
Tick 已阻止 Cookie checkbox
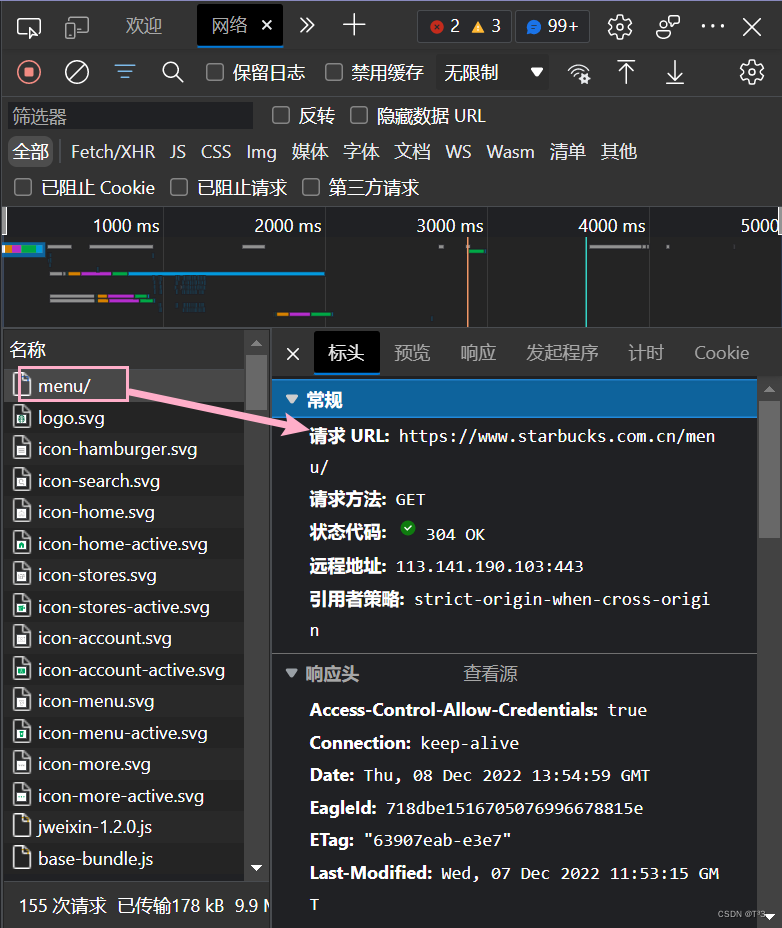pyautogui.click(x=22, y=188)
